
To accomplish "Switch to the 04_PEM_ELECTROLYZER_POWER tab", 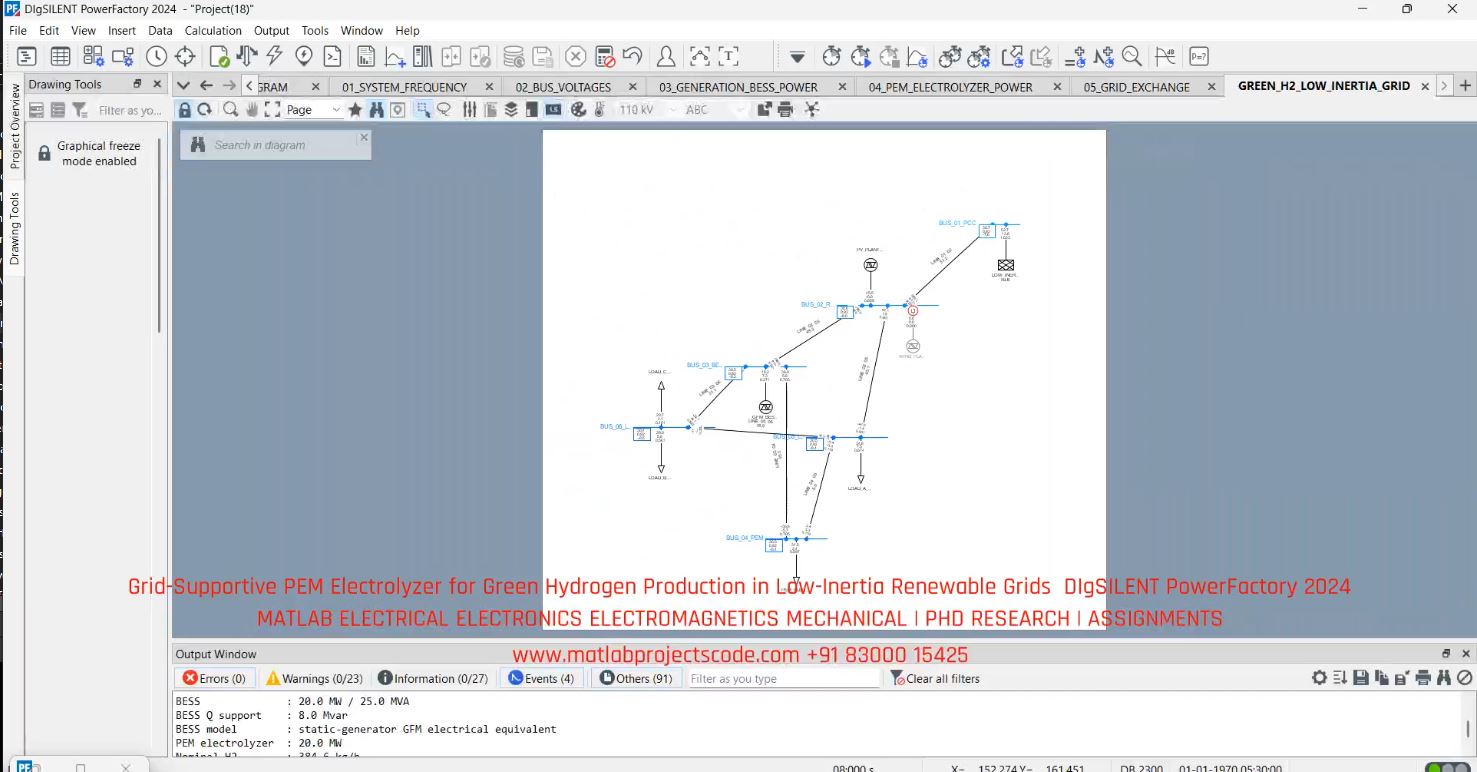I will [x=950, y=87].
